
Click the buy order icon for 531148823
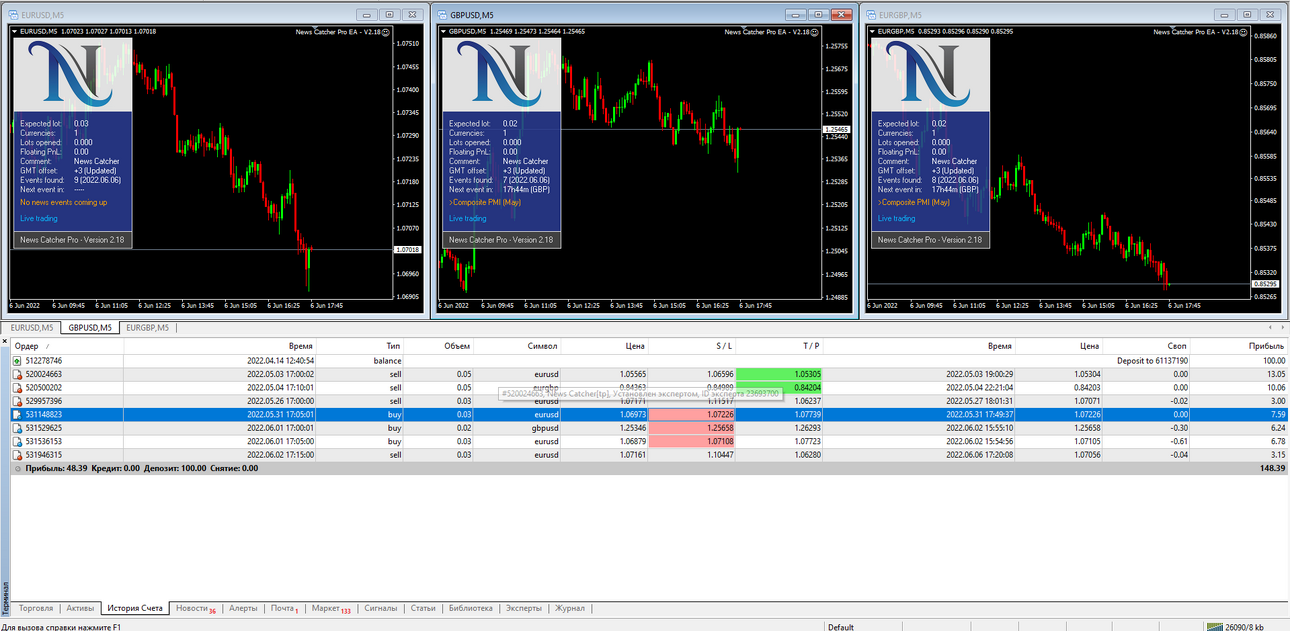[x=17, y=414]
